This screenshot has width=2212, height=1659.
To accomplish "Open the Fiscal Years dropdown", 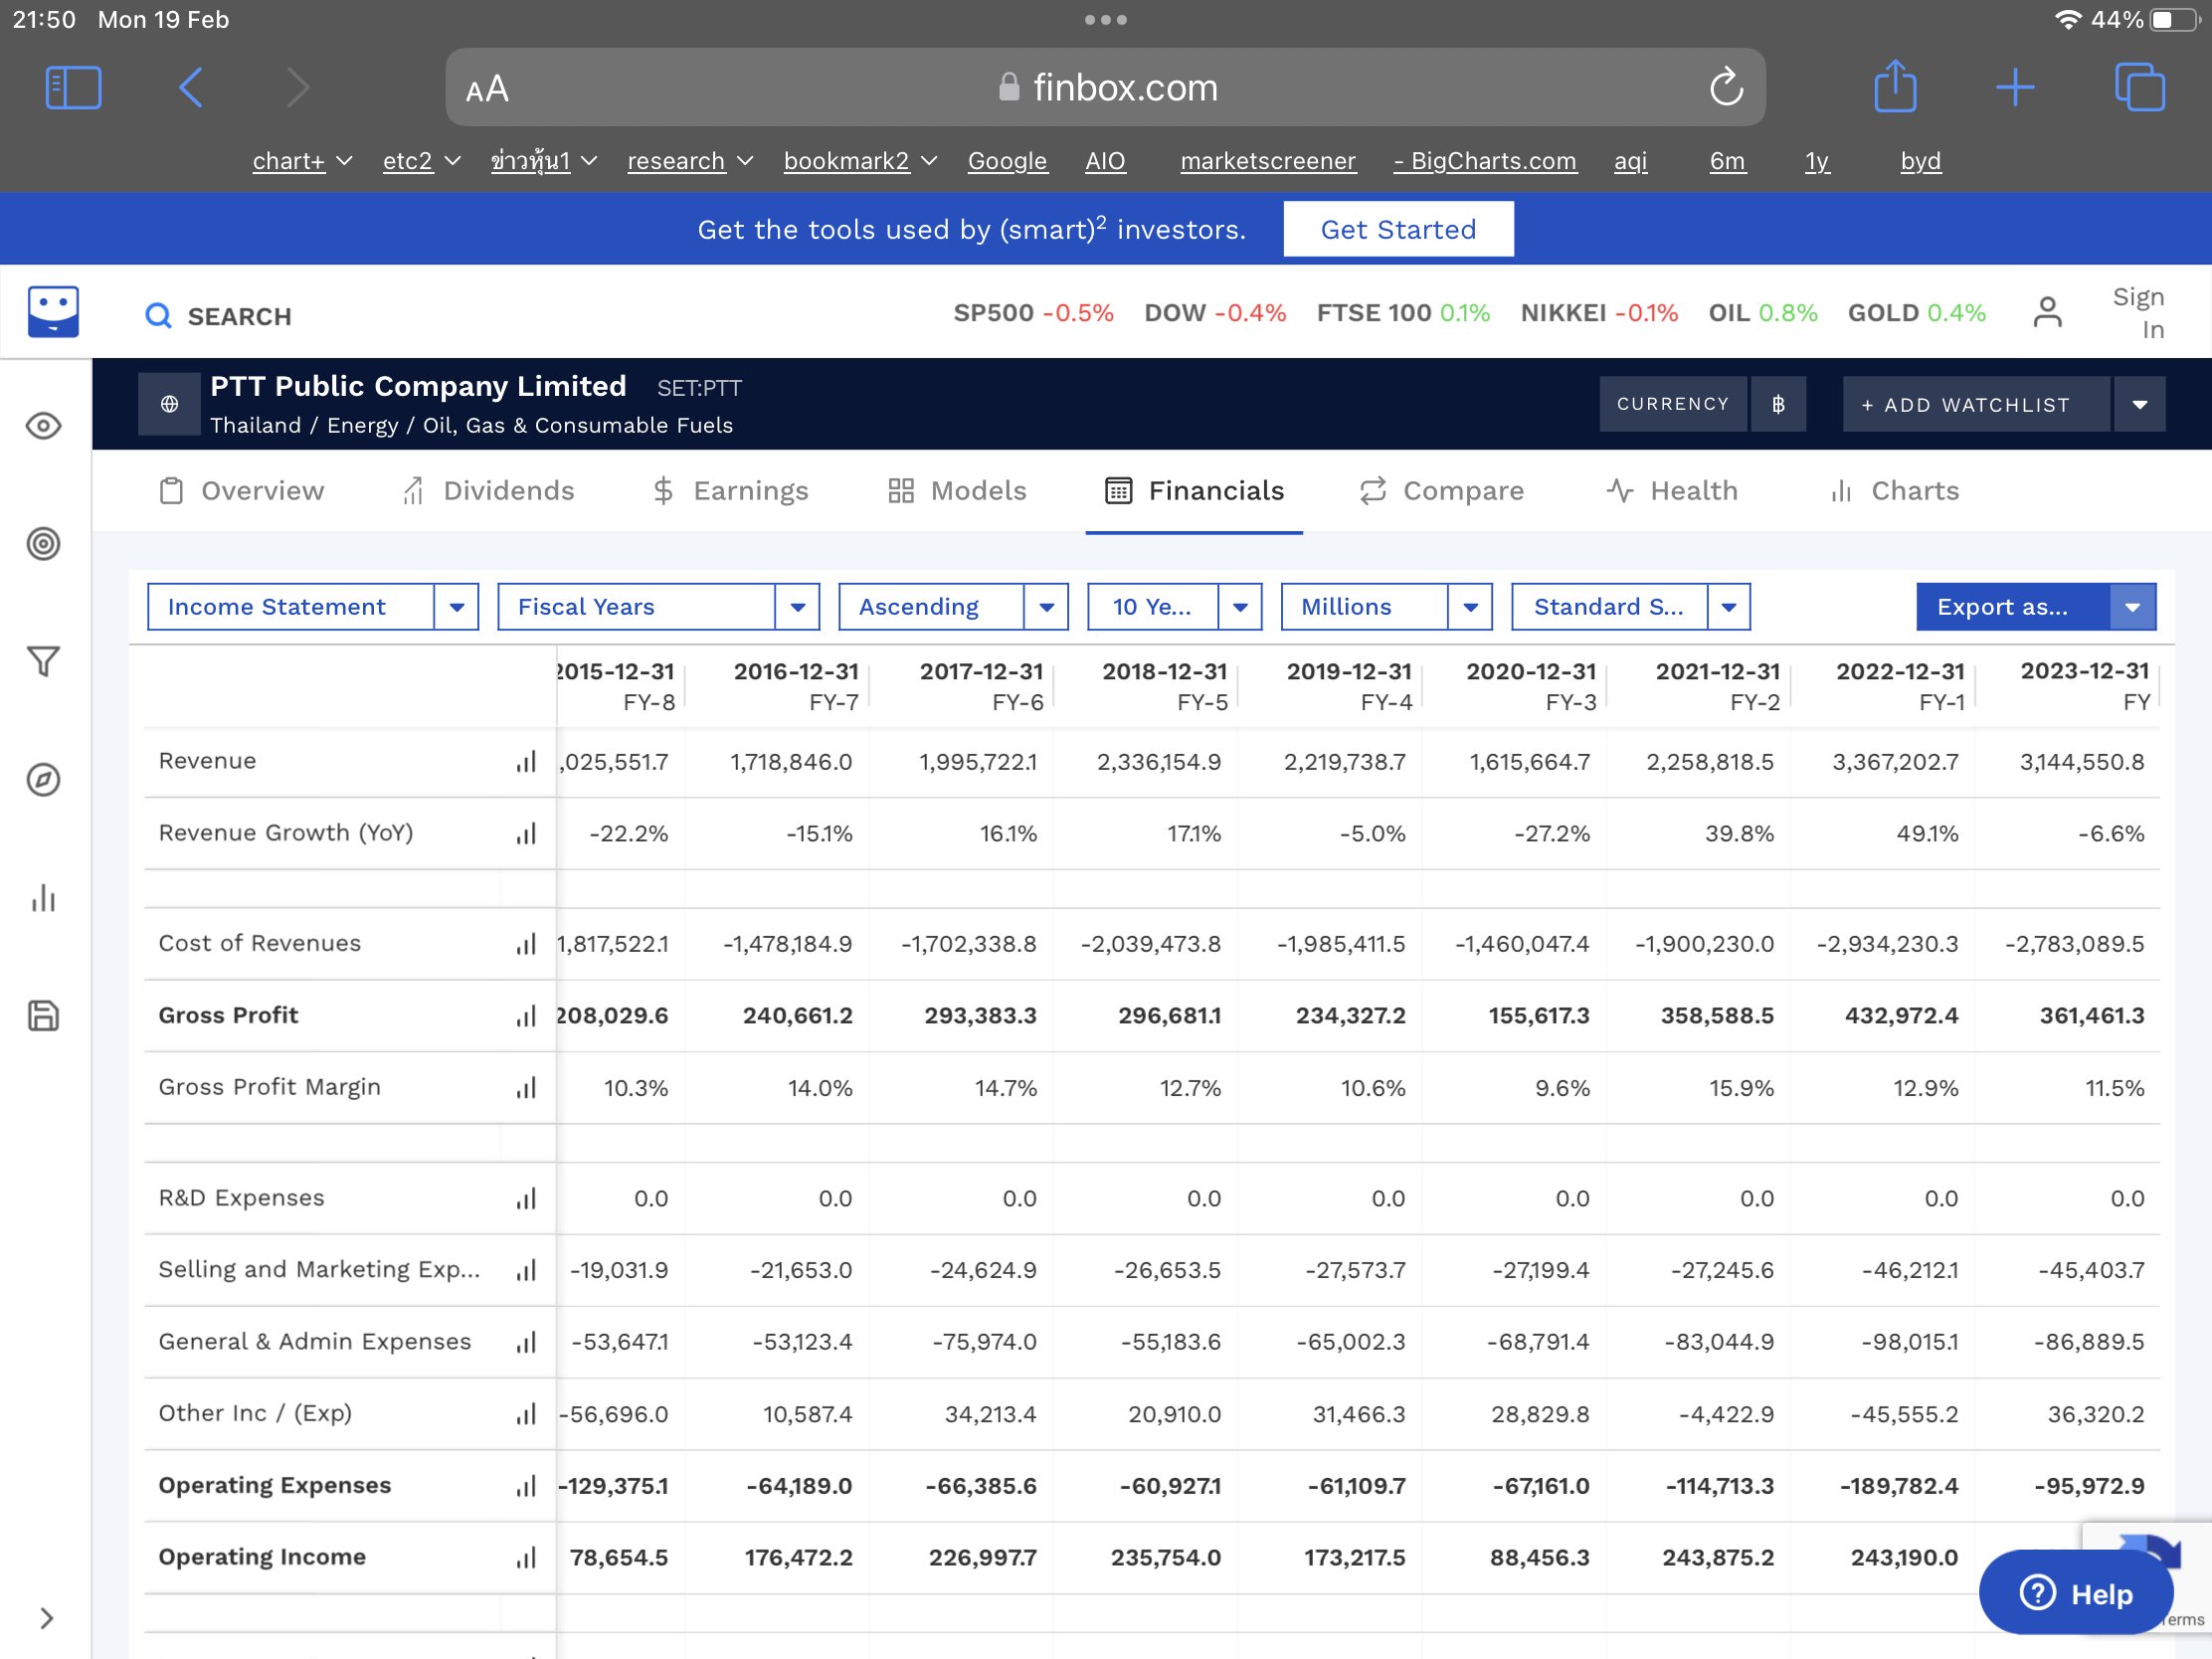I will tap(658, 607).
